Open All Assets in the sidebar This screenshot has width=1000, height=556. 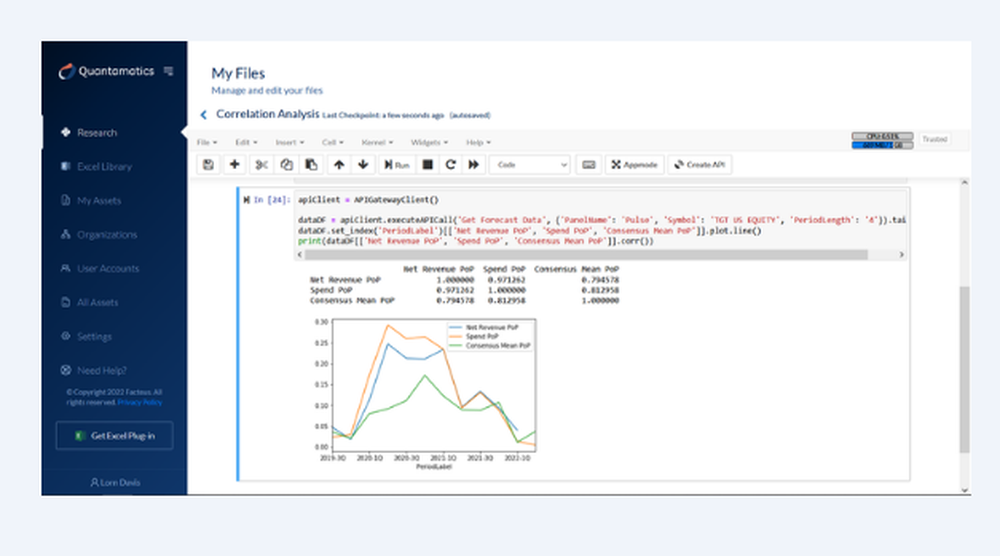click(97, 302)
